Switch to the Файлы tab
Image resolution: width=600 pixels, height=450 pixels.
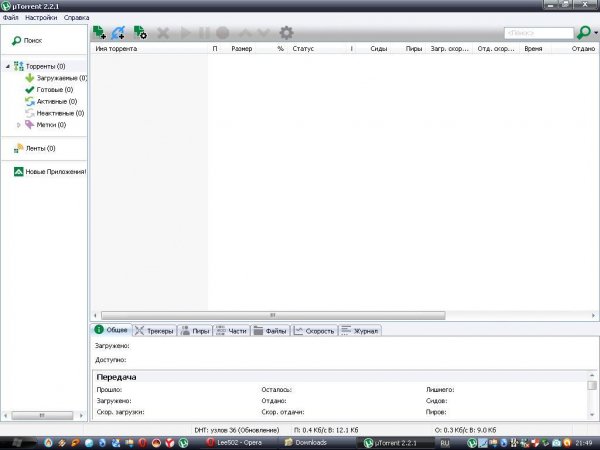(270, 331)
